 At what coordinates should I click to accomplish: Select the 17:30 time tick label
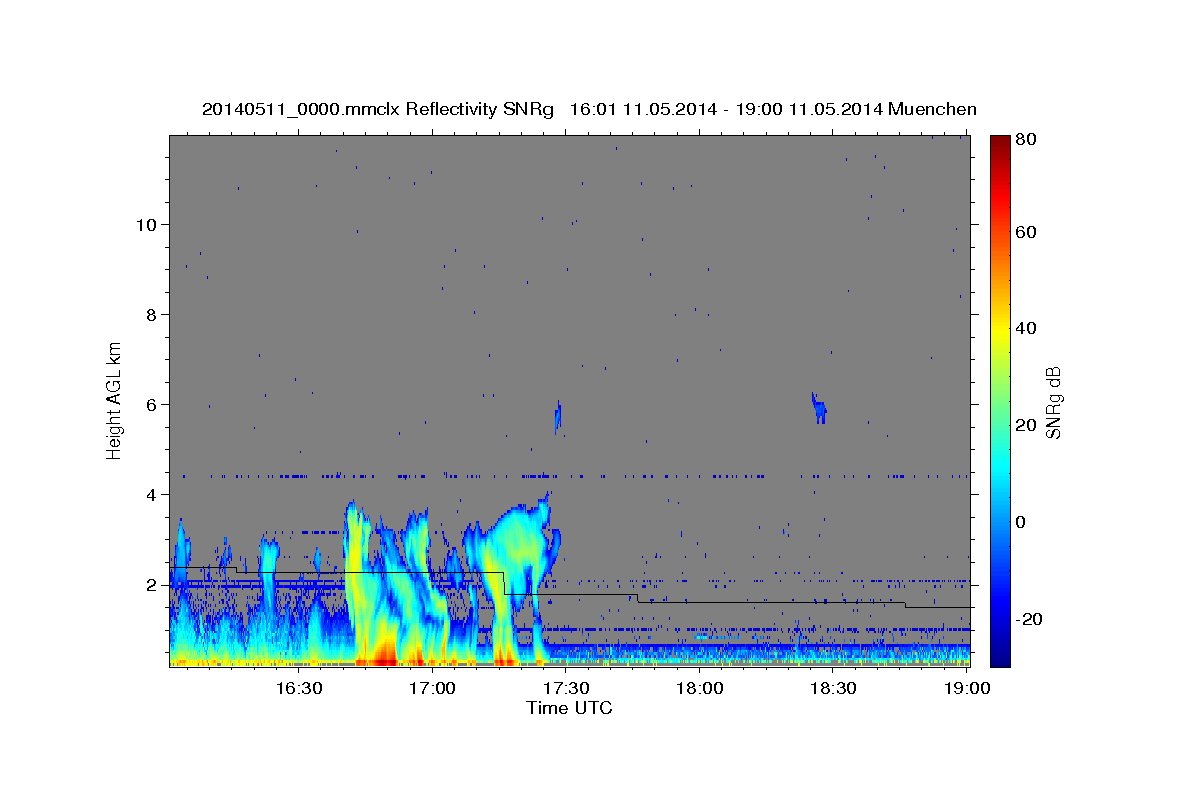(x=566, y=688)
